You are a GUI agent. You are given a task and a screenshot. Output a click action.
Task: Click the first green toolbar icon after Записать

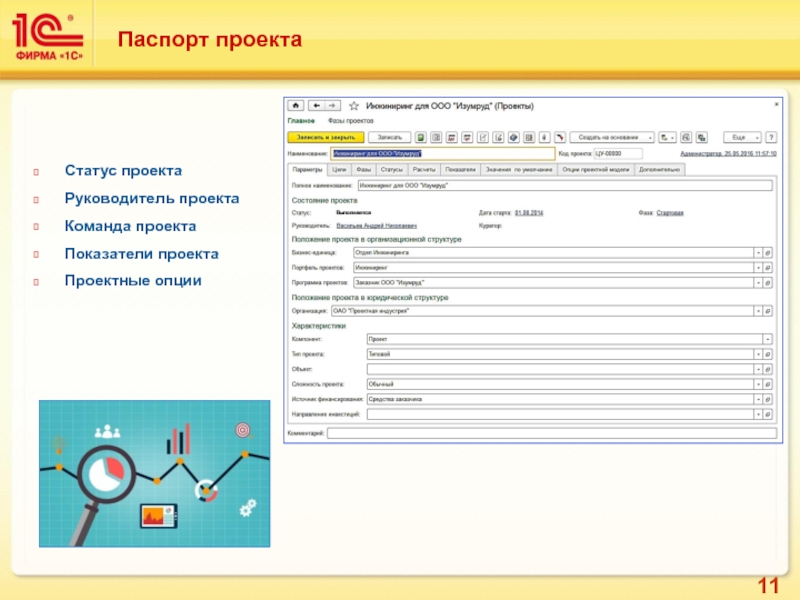click(x=422, y=137)
